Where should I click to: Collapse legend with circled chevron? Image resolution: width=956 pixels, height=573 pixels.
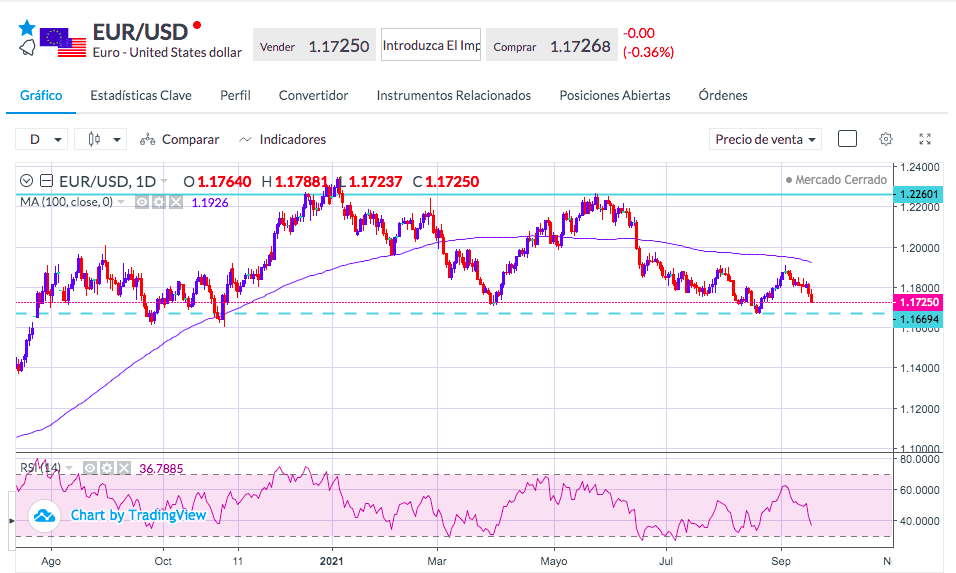click(x=26, y=180)
